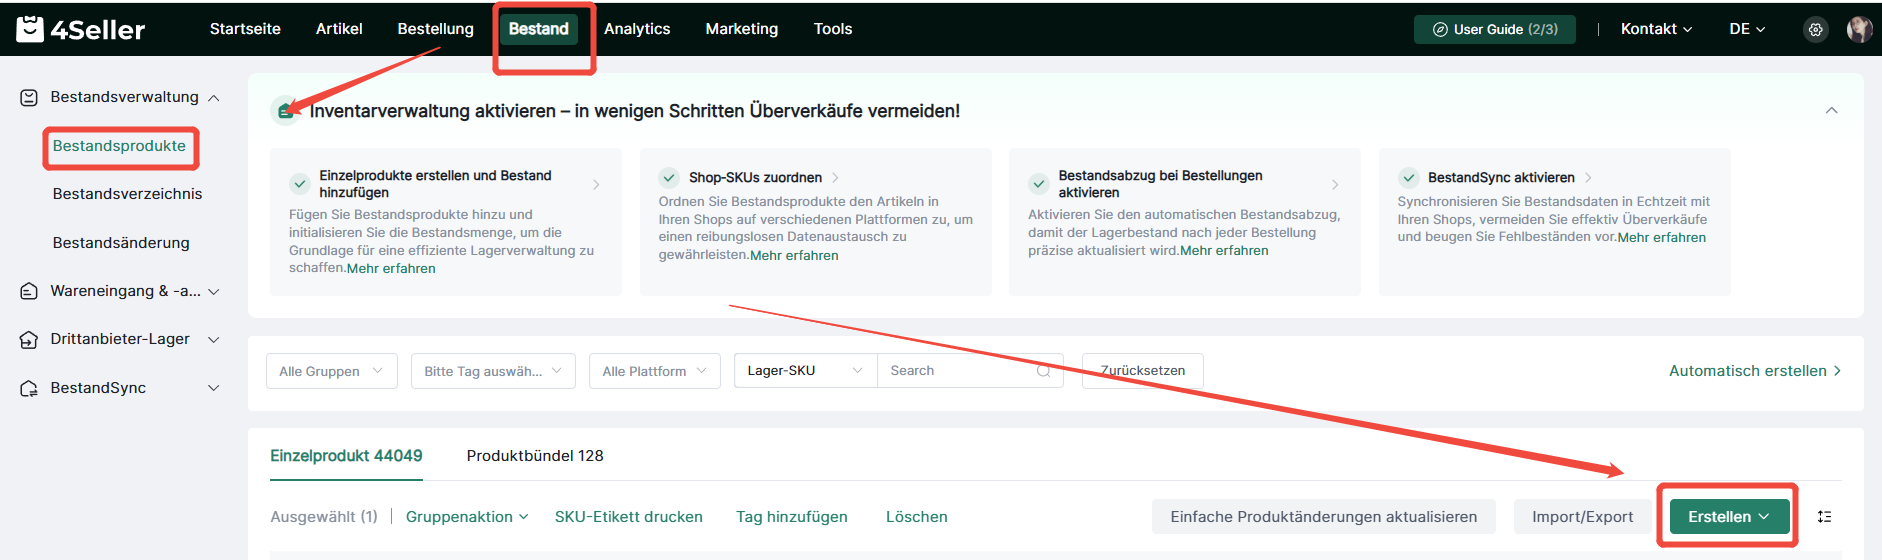Open the Lager-SKU search type dropdown
Screen dimensions: 1882x560
805,371
